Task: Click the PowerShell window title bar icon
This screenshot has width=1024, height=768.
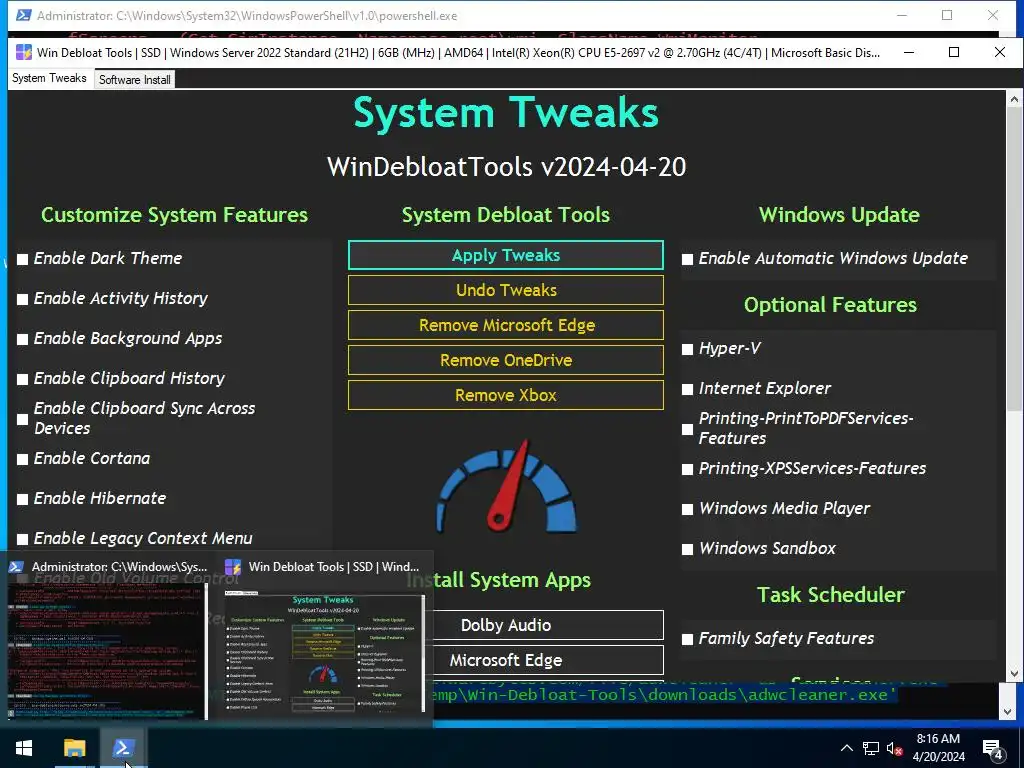Action: point(24,15)
